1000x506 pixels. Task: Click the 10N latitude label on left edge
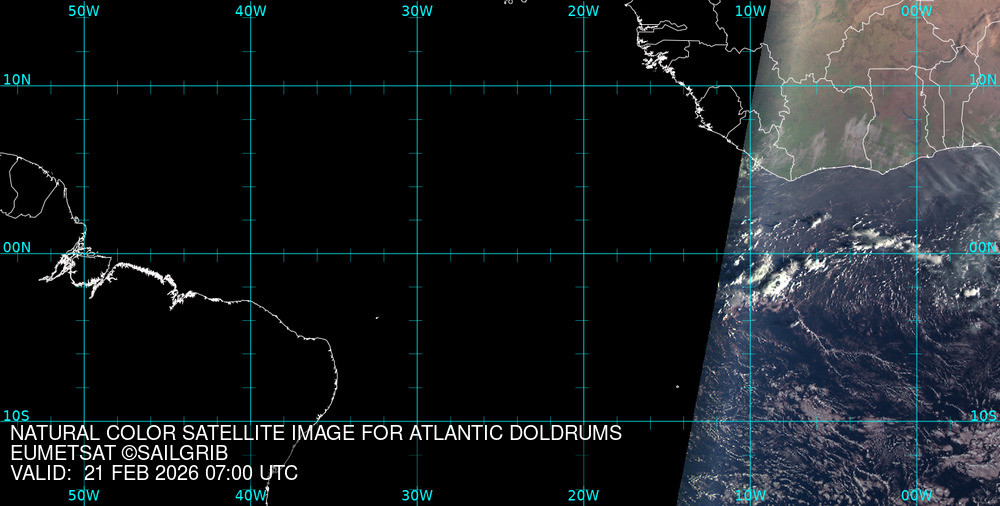point(17,79)
